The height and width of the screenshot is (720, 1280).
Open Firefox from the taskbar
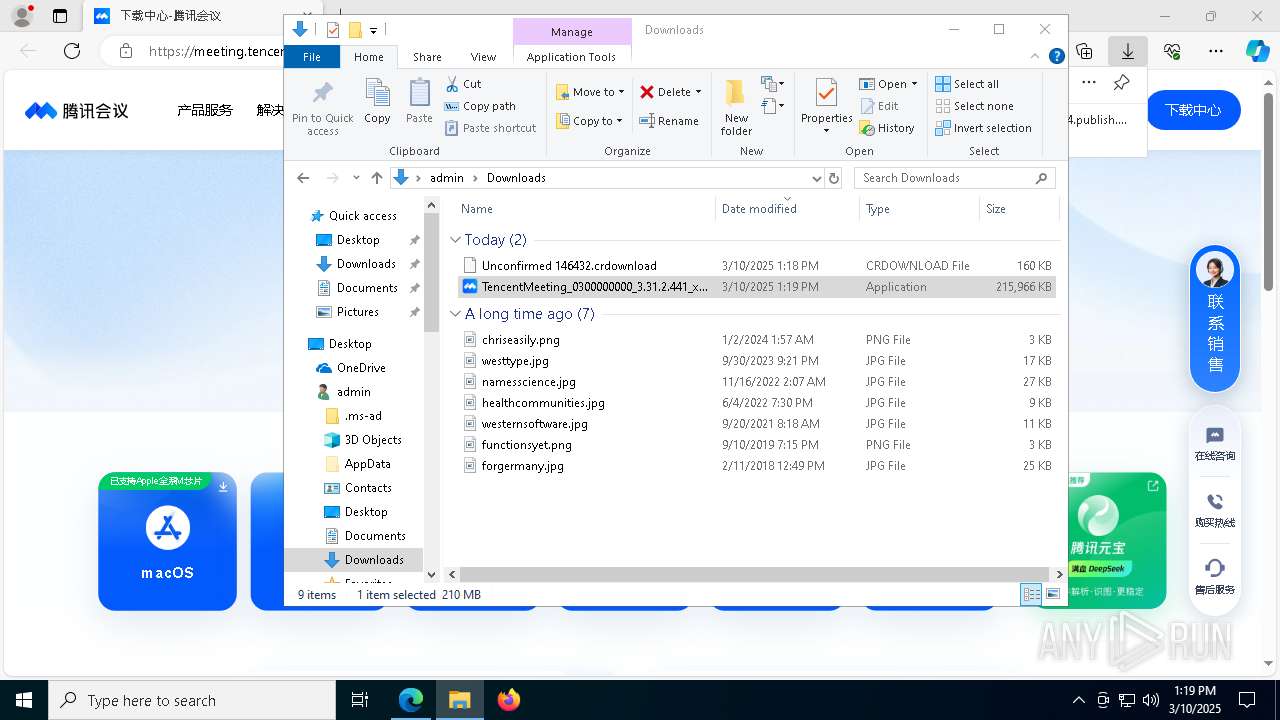(508, 700)
